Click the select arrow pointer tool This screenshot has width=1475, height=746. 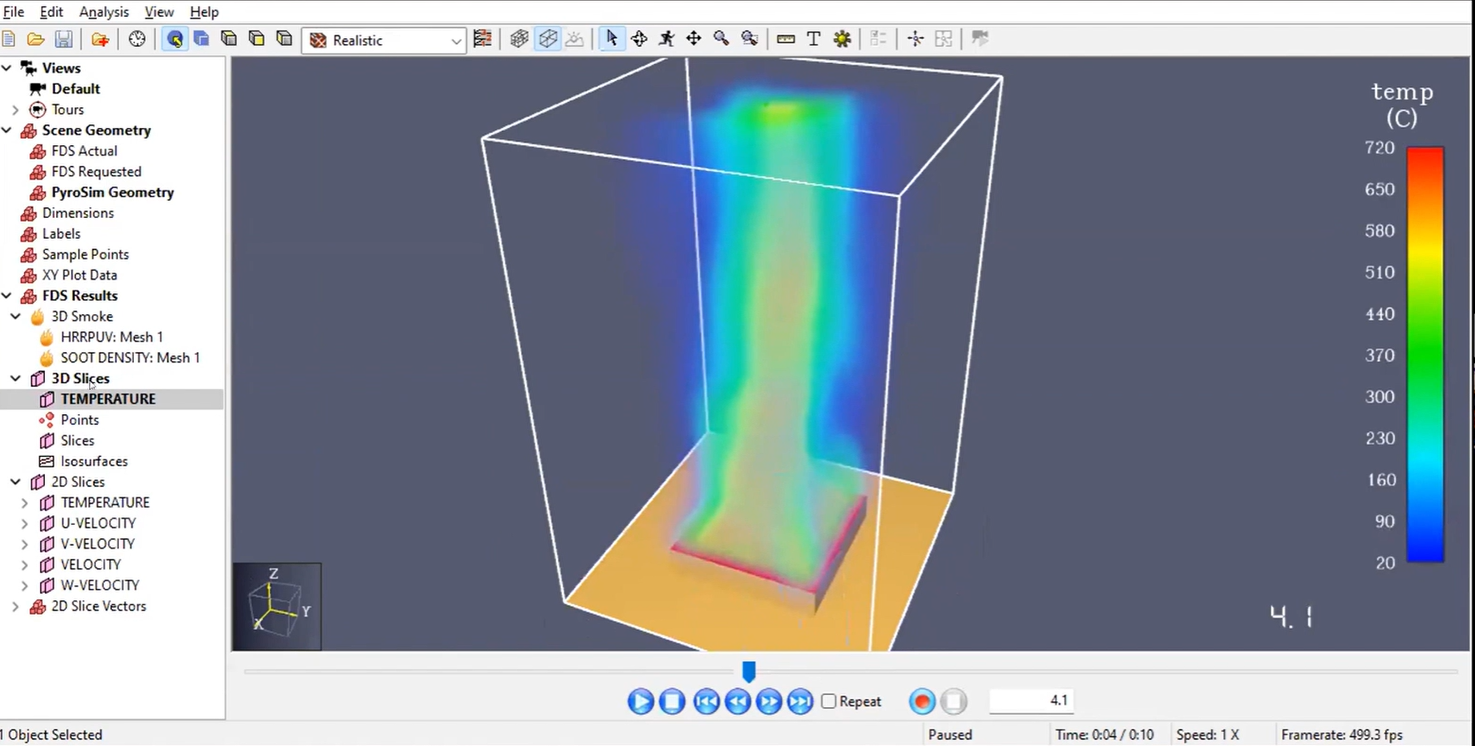pyautogui.click(x=611, y=39)
